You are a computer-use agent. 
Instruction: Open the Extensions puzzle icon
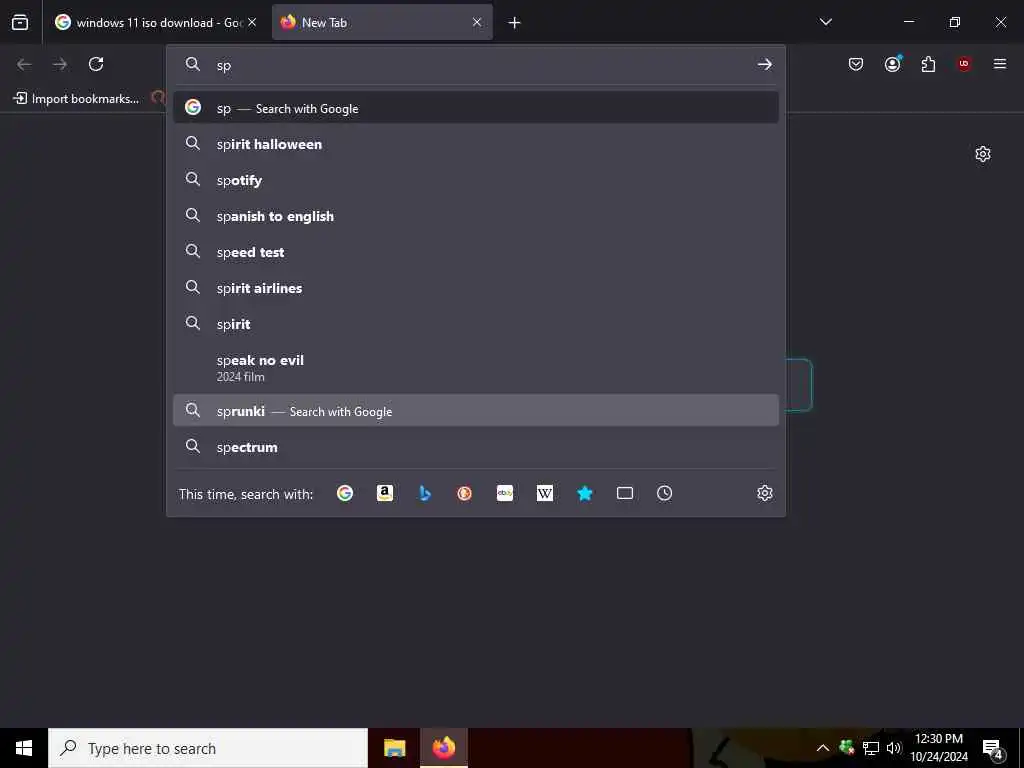click(x=928, y=64)
